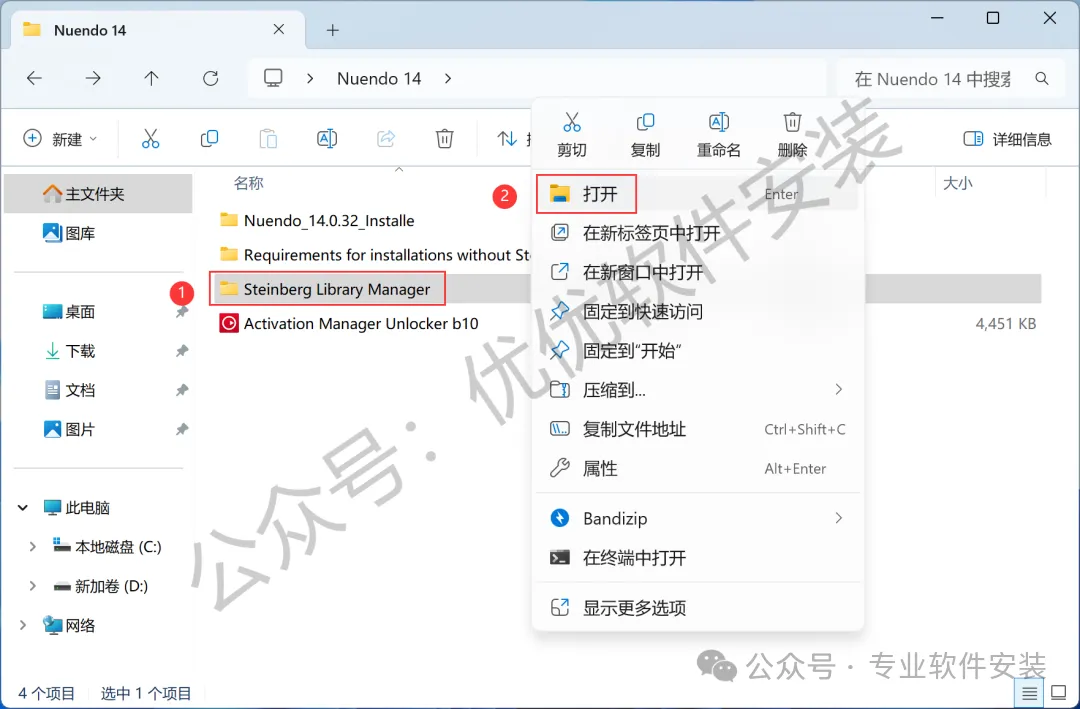Choose 复制文件地址
The width and height of the screenshot is (1080, 709).
[x=698, y=429]
